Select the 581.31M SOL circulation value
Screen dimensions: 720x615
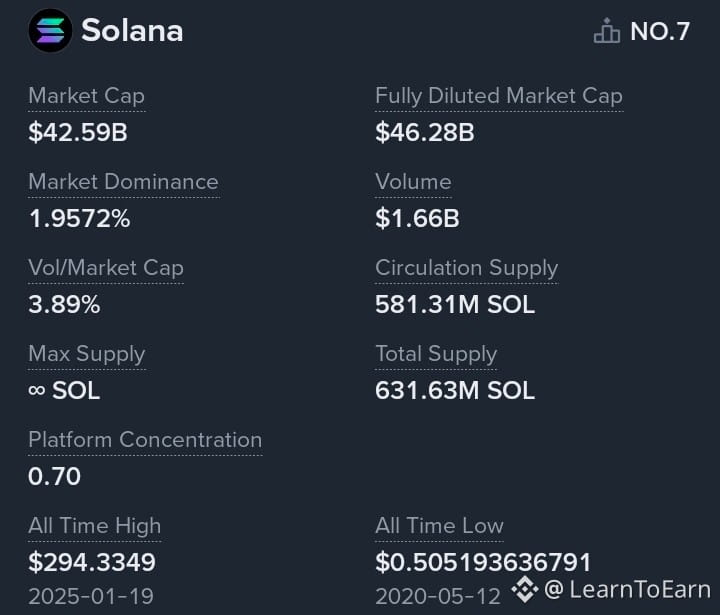(x=455, y=305)
